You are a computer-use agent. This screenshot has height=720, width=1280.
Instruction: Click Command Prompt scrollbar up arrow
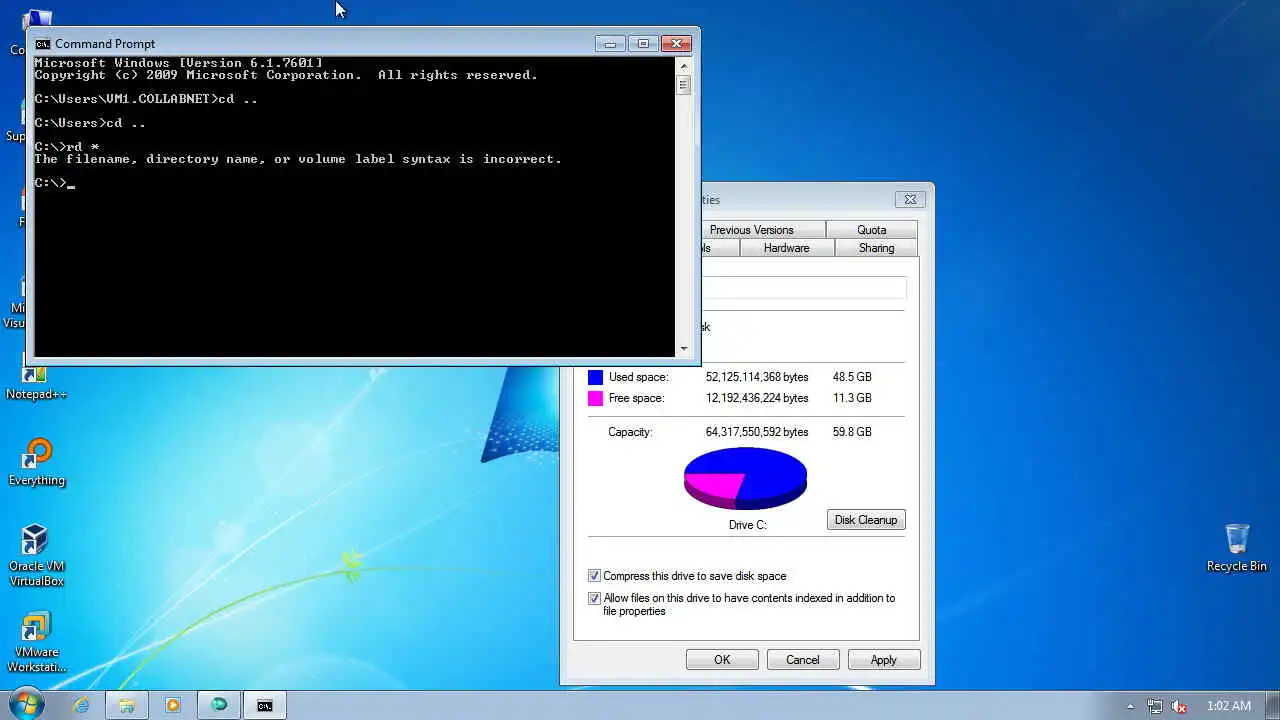click(x=684, y=66)
